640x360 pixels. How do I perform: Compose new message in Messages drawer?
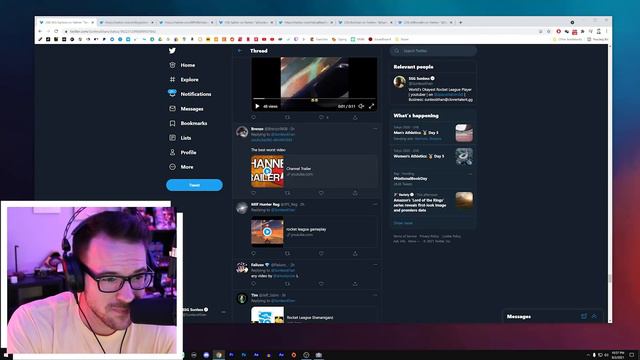click(584, 316)
